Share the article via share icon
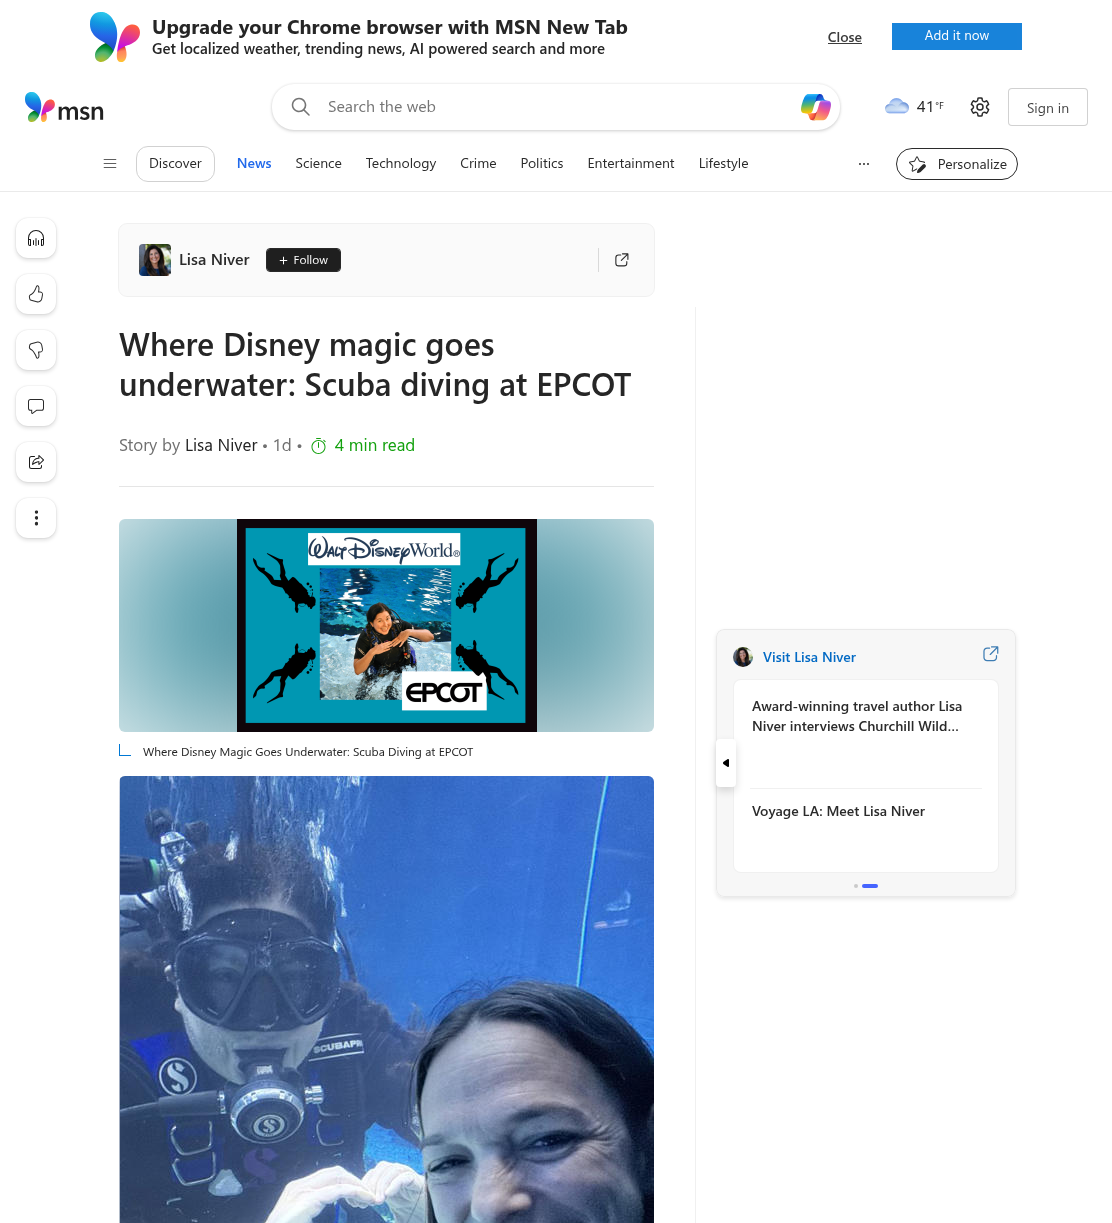 point(36,462)
